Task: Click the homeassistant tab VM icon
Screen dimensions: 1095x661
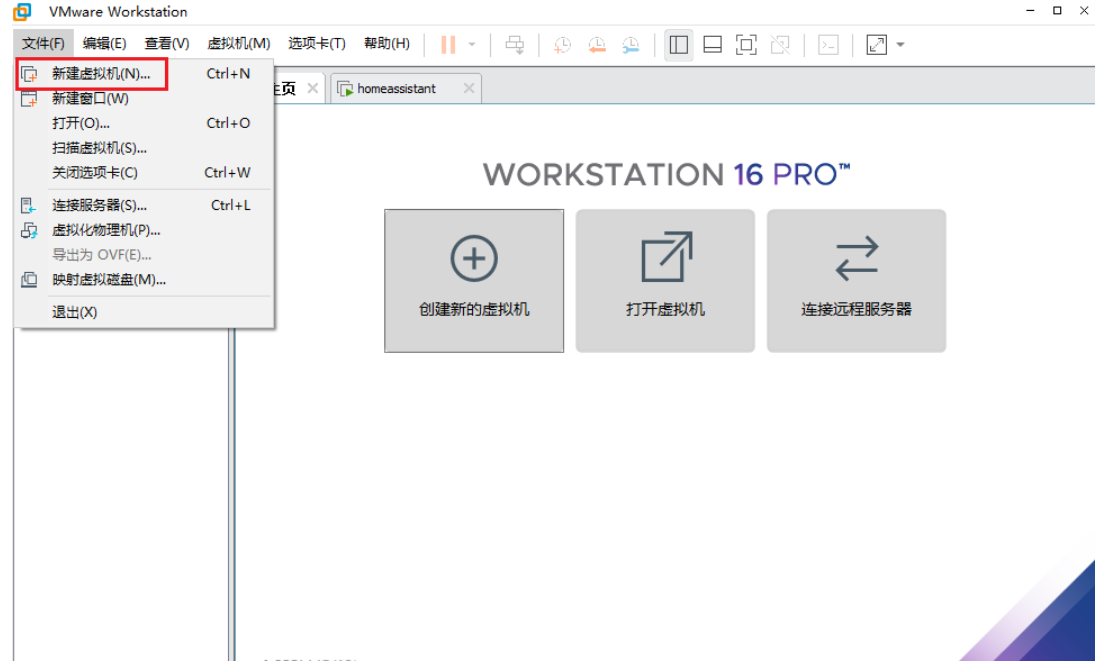Action: coord(345,89)
